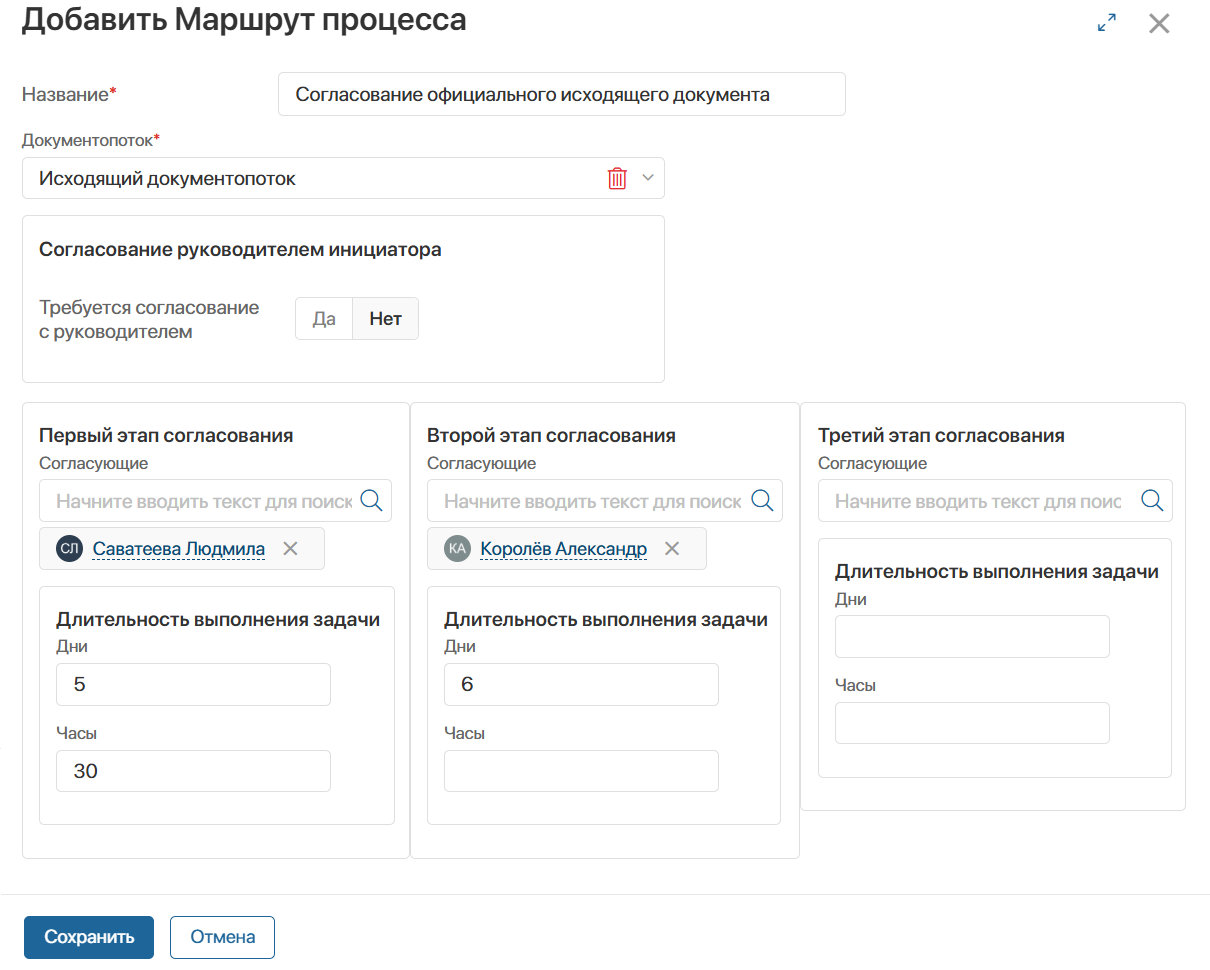Viewport: 1210px width, 970px height.
Task: Open the Документопоток dropdown
Action: pos(648,177)
